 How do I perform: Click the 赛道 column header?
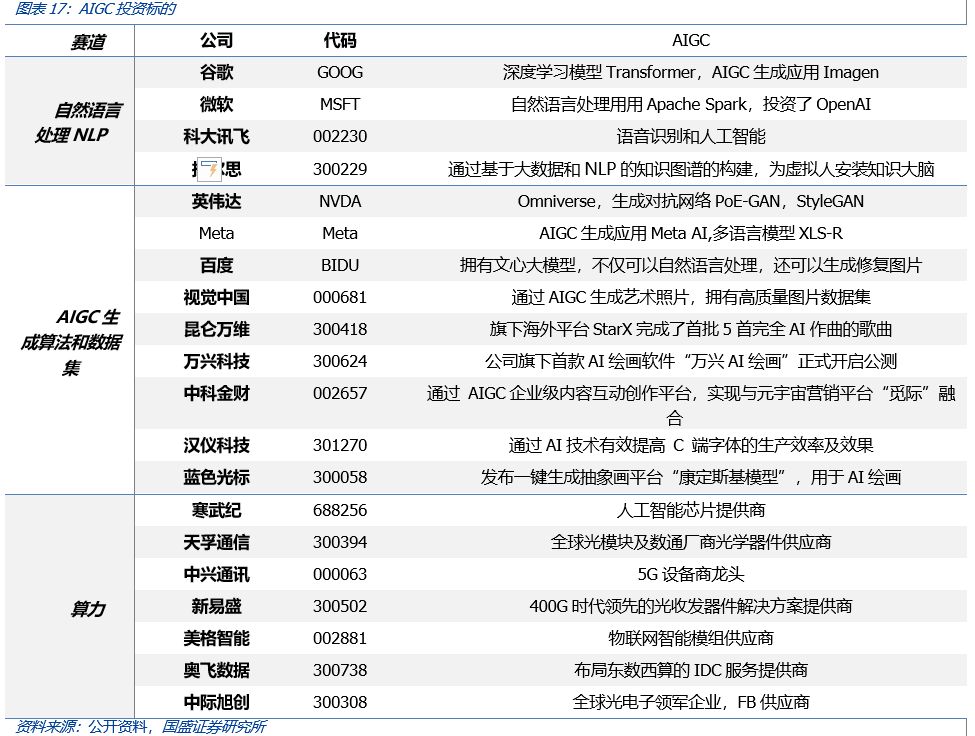pyautogui.click(x=90, y=40)
